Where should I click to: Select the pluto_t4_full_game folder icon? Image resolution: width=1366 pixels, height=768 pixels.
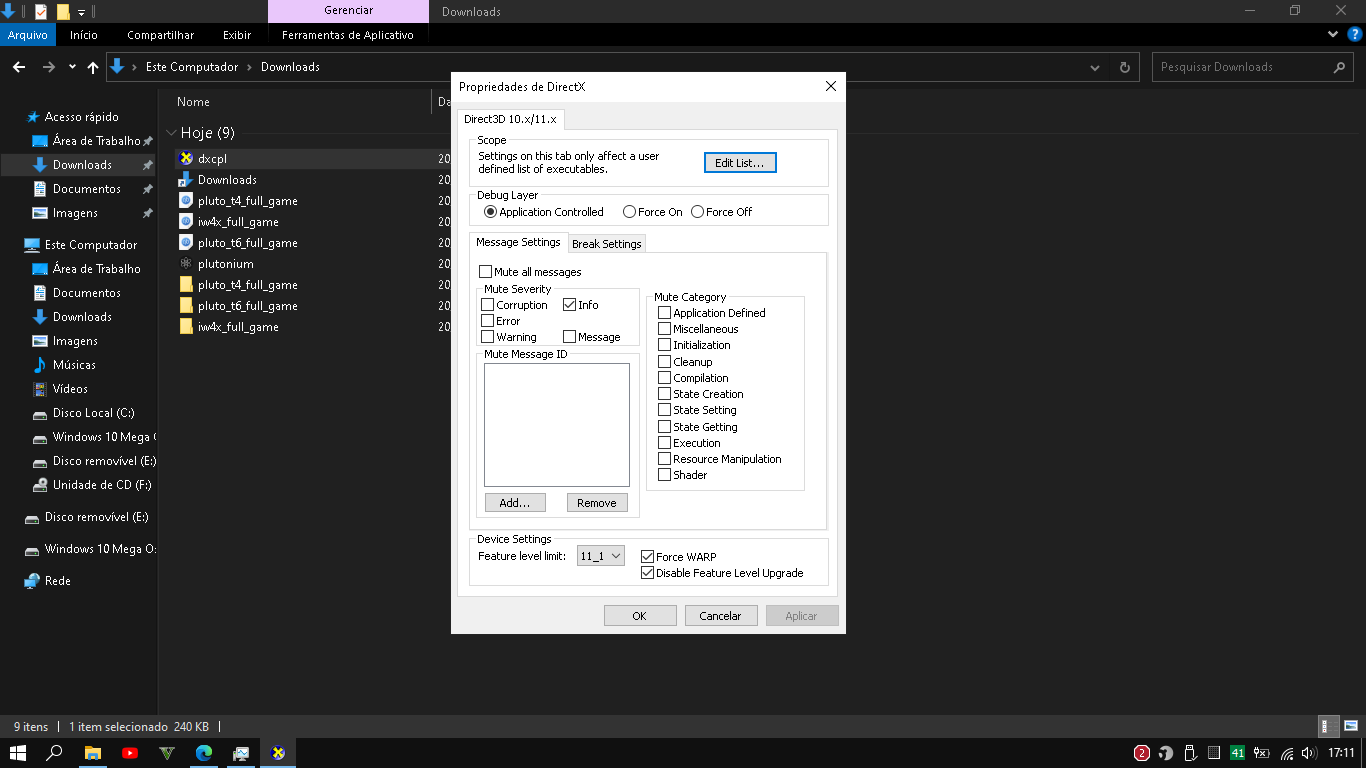pos(185,284)
